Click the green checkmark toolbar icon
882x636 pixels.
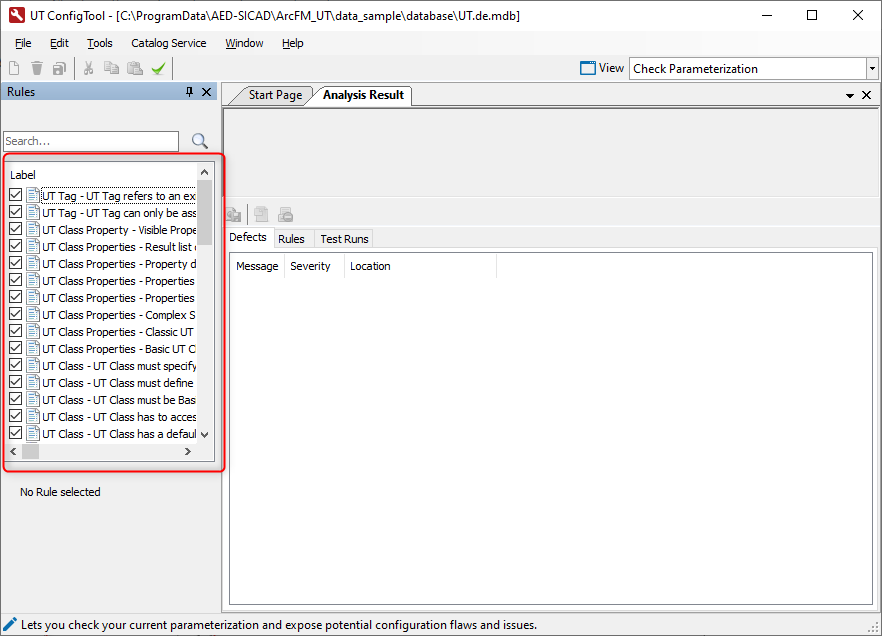(x=159, y=69)
